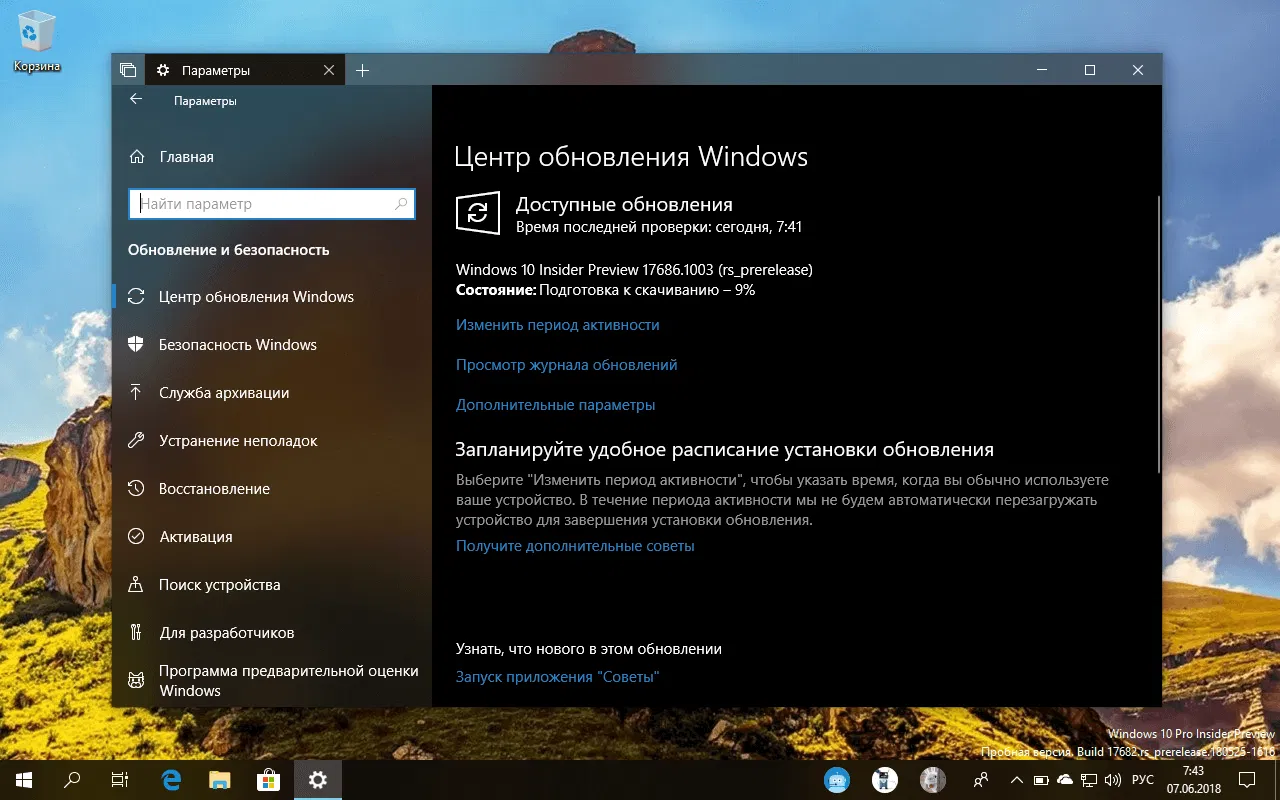This screenshot has height=800, width=1280.
Task: Click into the Найти параметр search field
Action: click(x=271, y=203)
